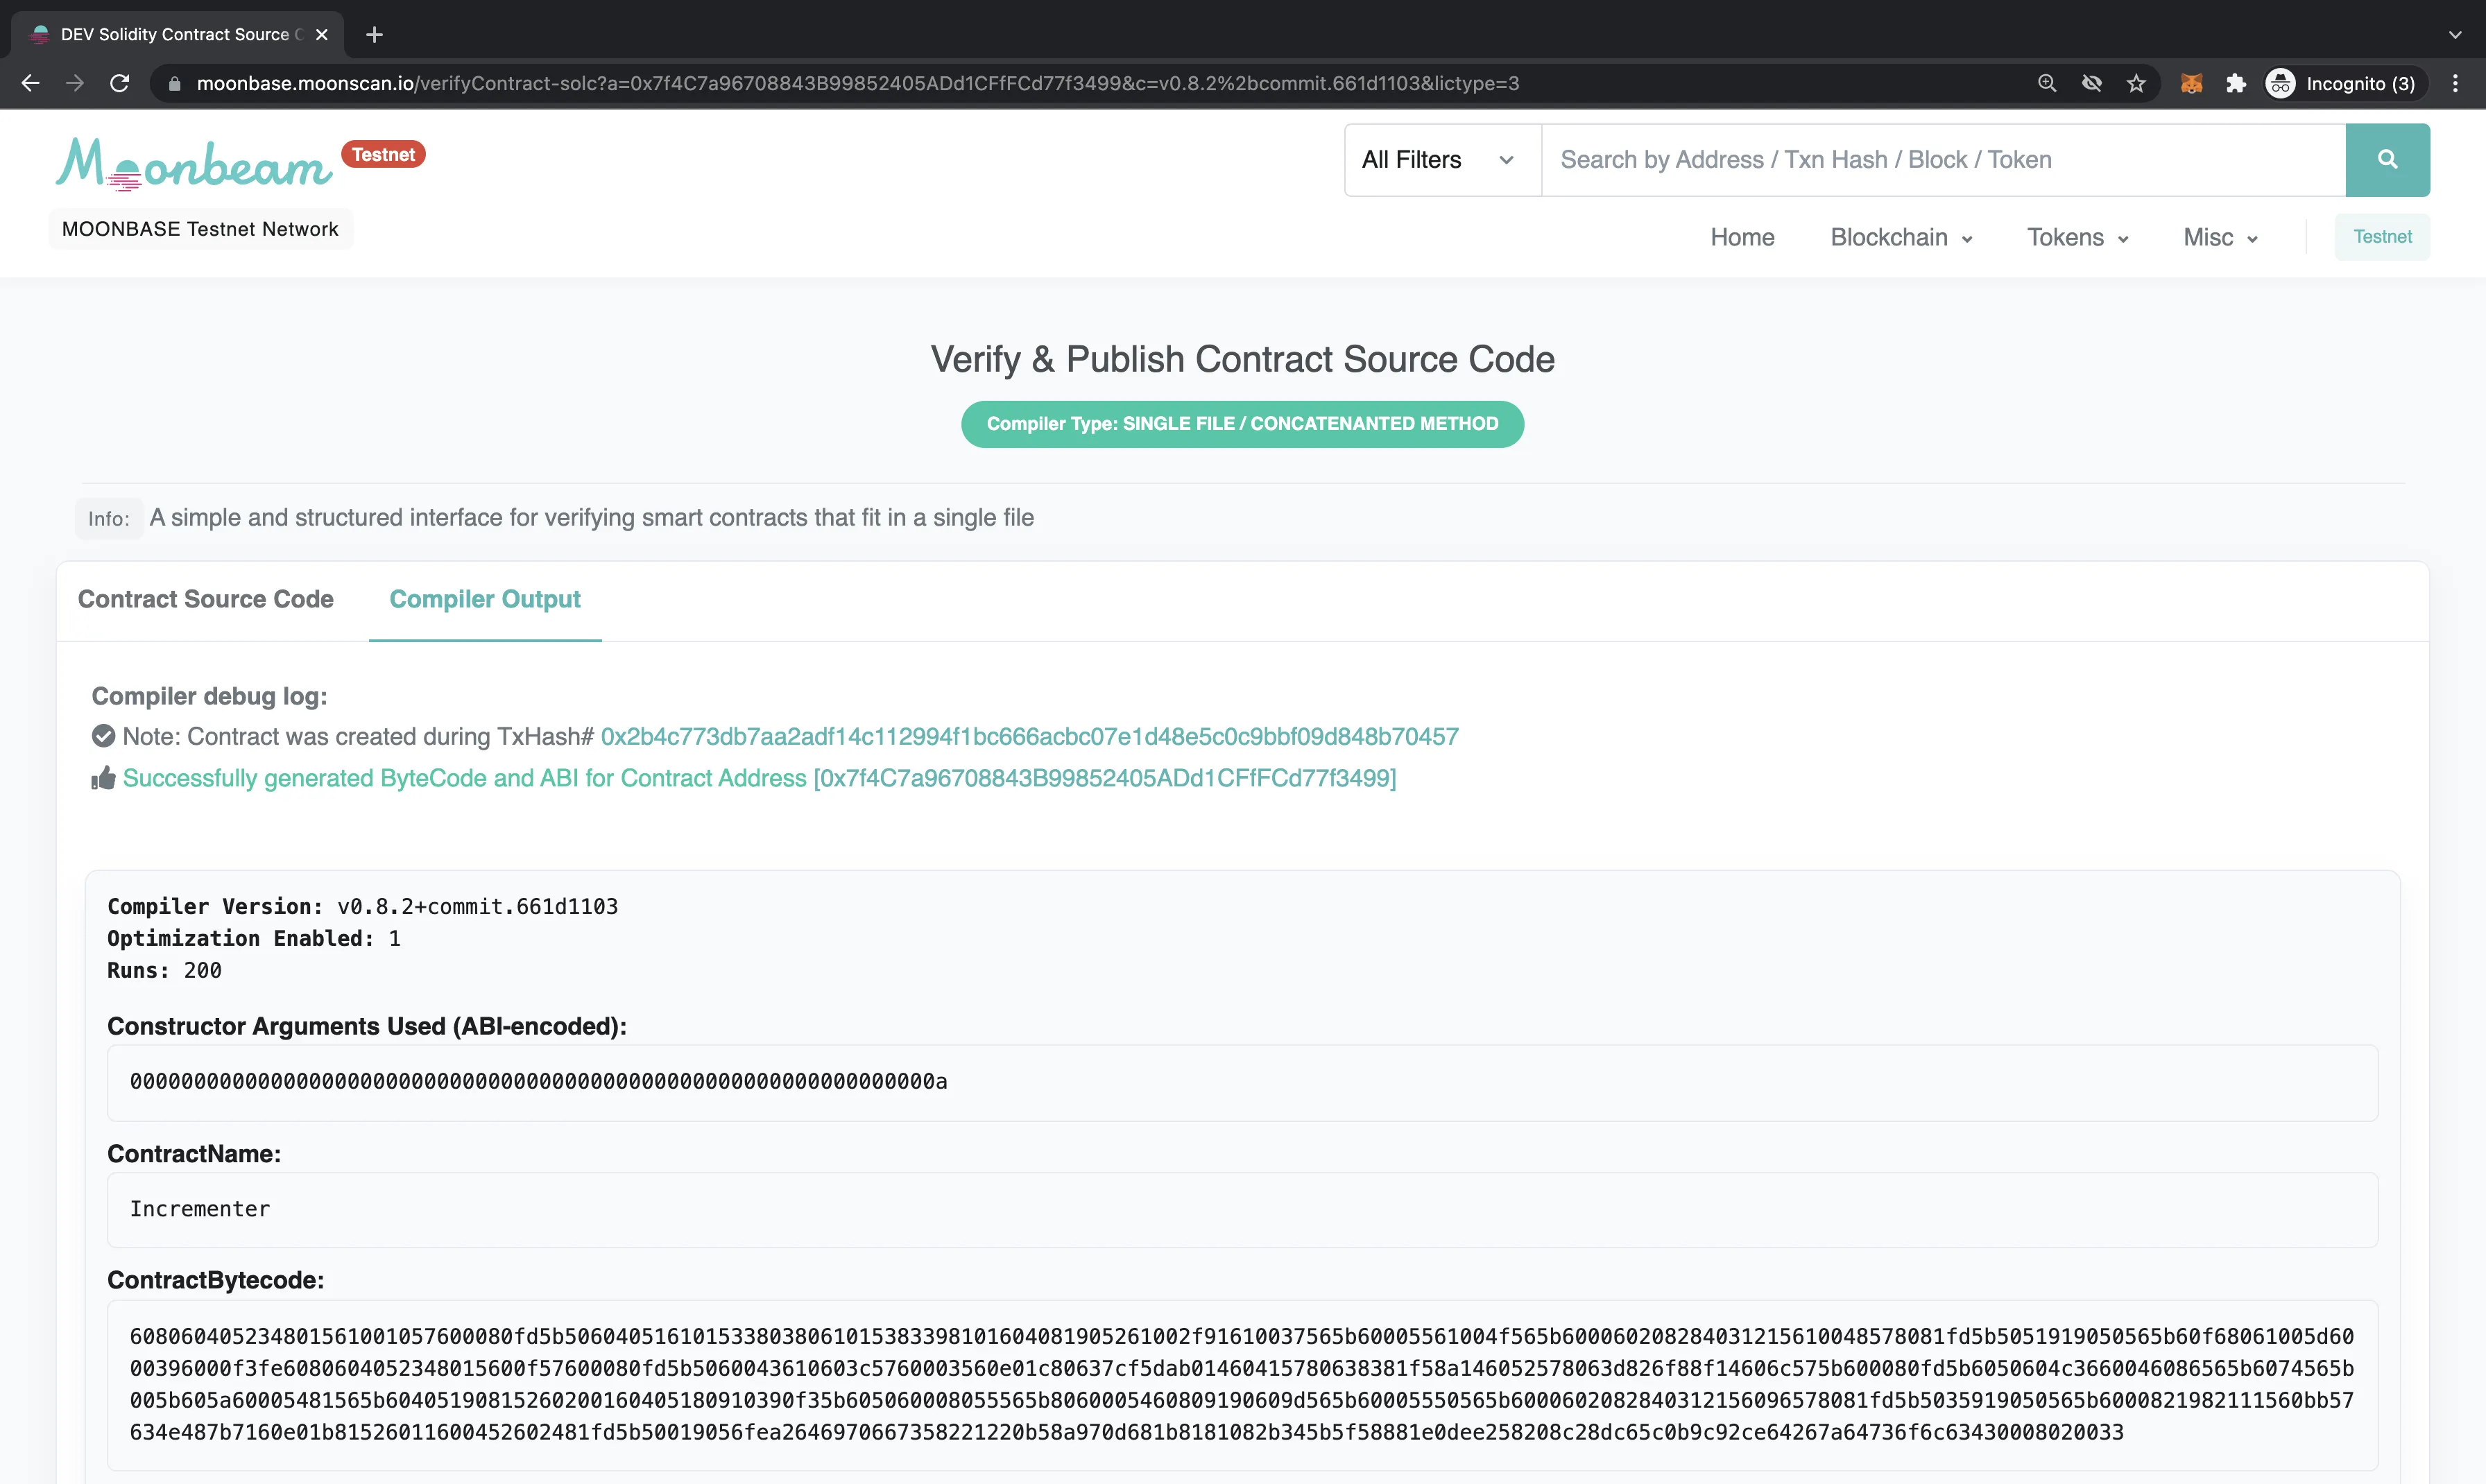2486x1484 pixels.
Task: Open the Extensions puzzle icon
Action: pos(2237,83)
